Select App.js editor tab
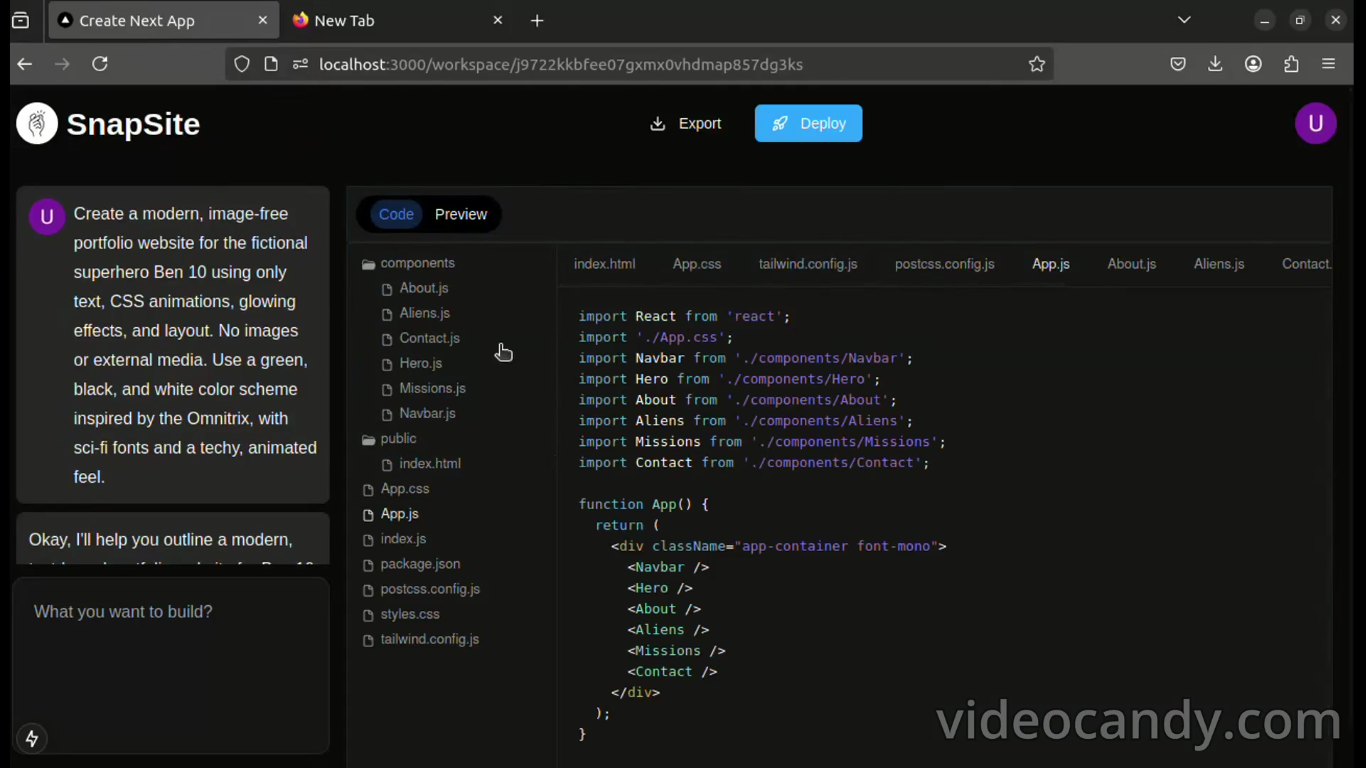The height and width of the screenshot is (768, 1366). tap(1051, 264)
